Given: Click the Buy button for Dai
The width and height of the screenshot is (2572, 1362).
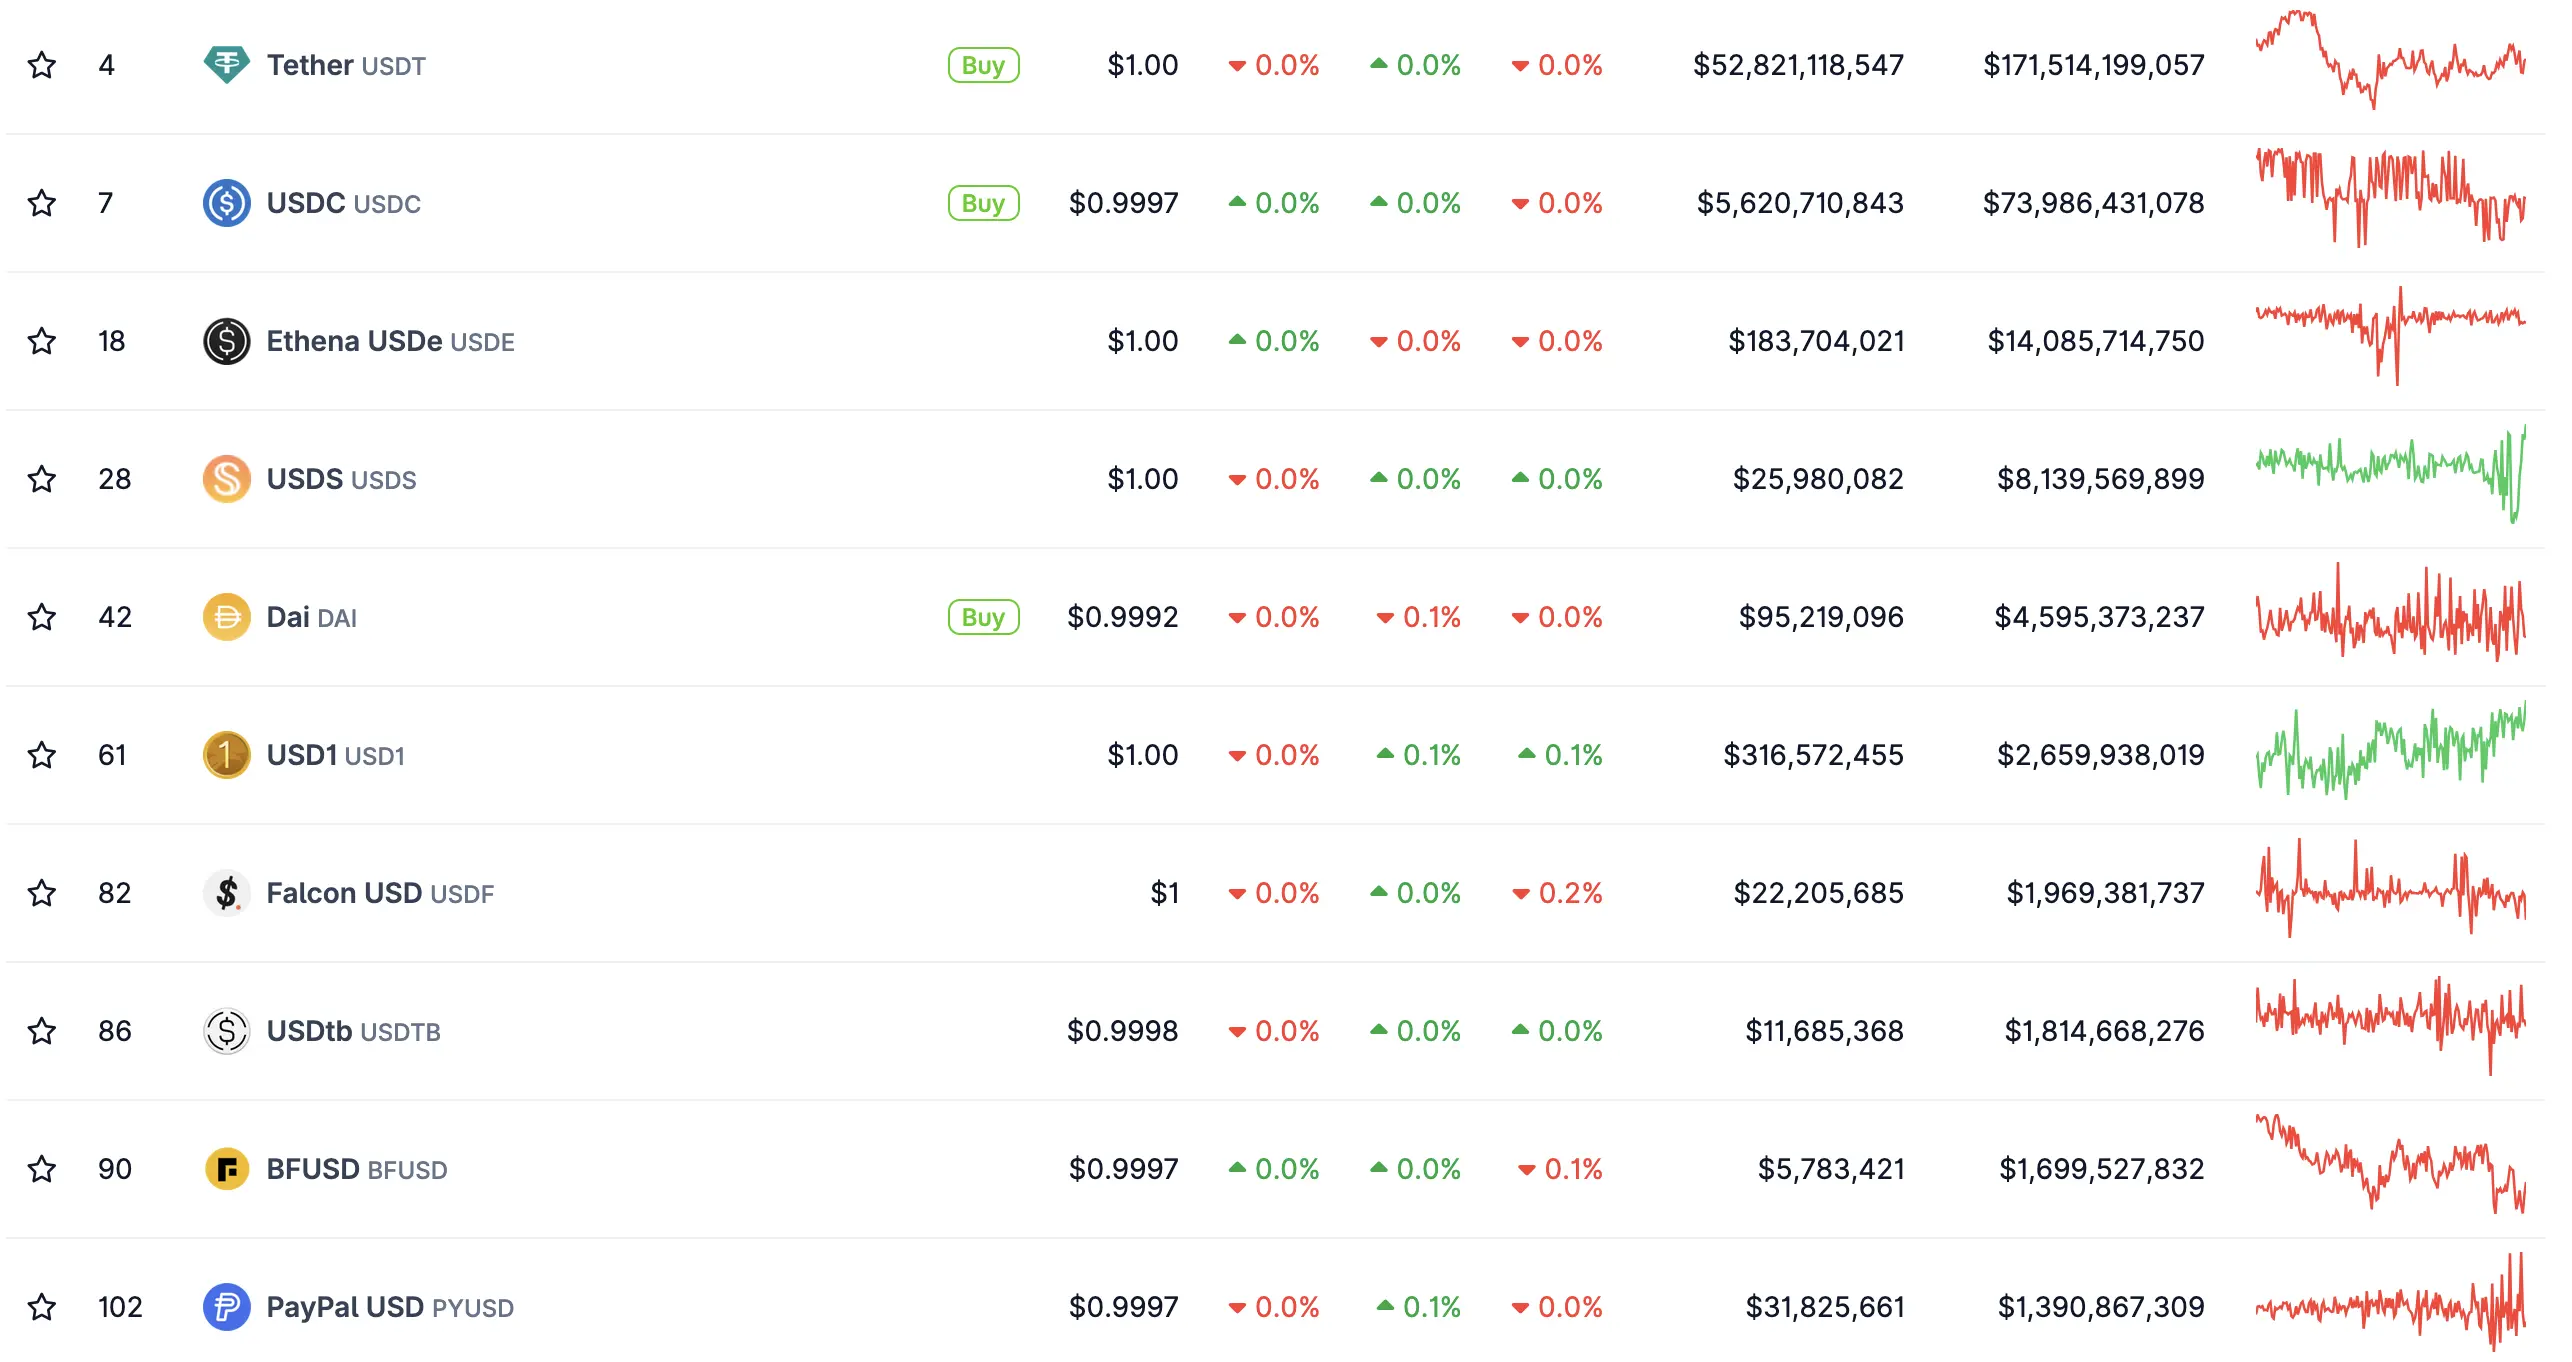Looking at the screenshot, I should pos(983,617).
